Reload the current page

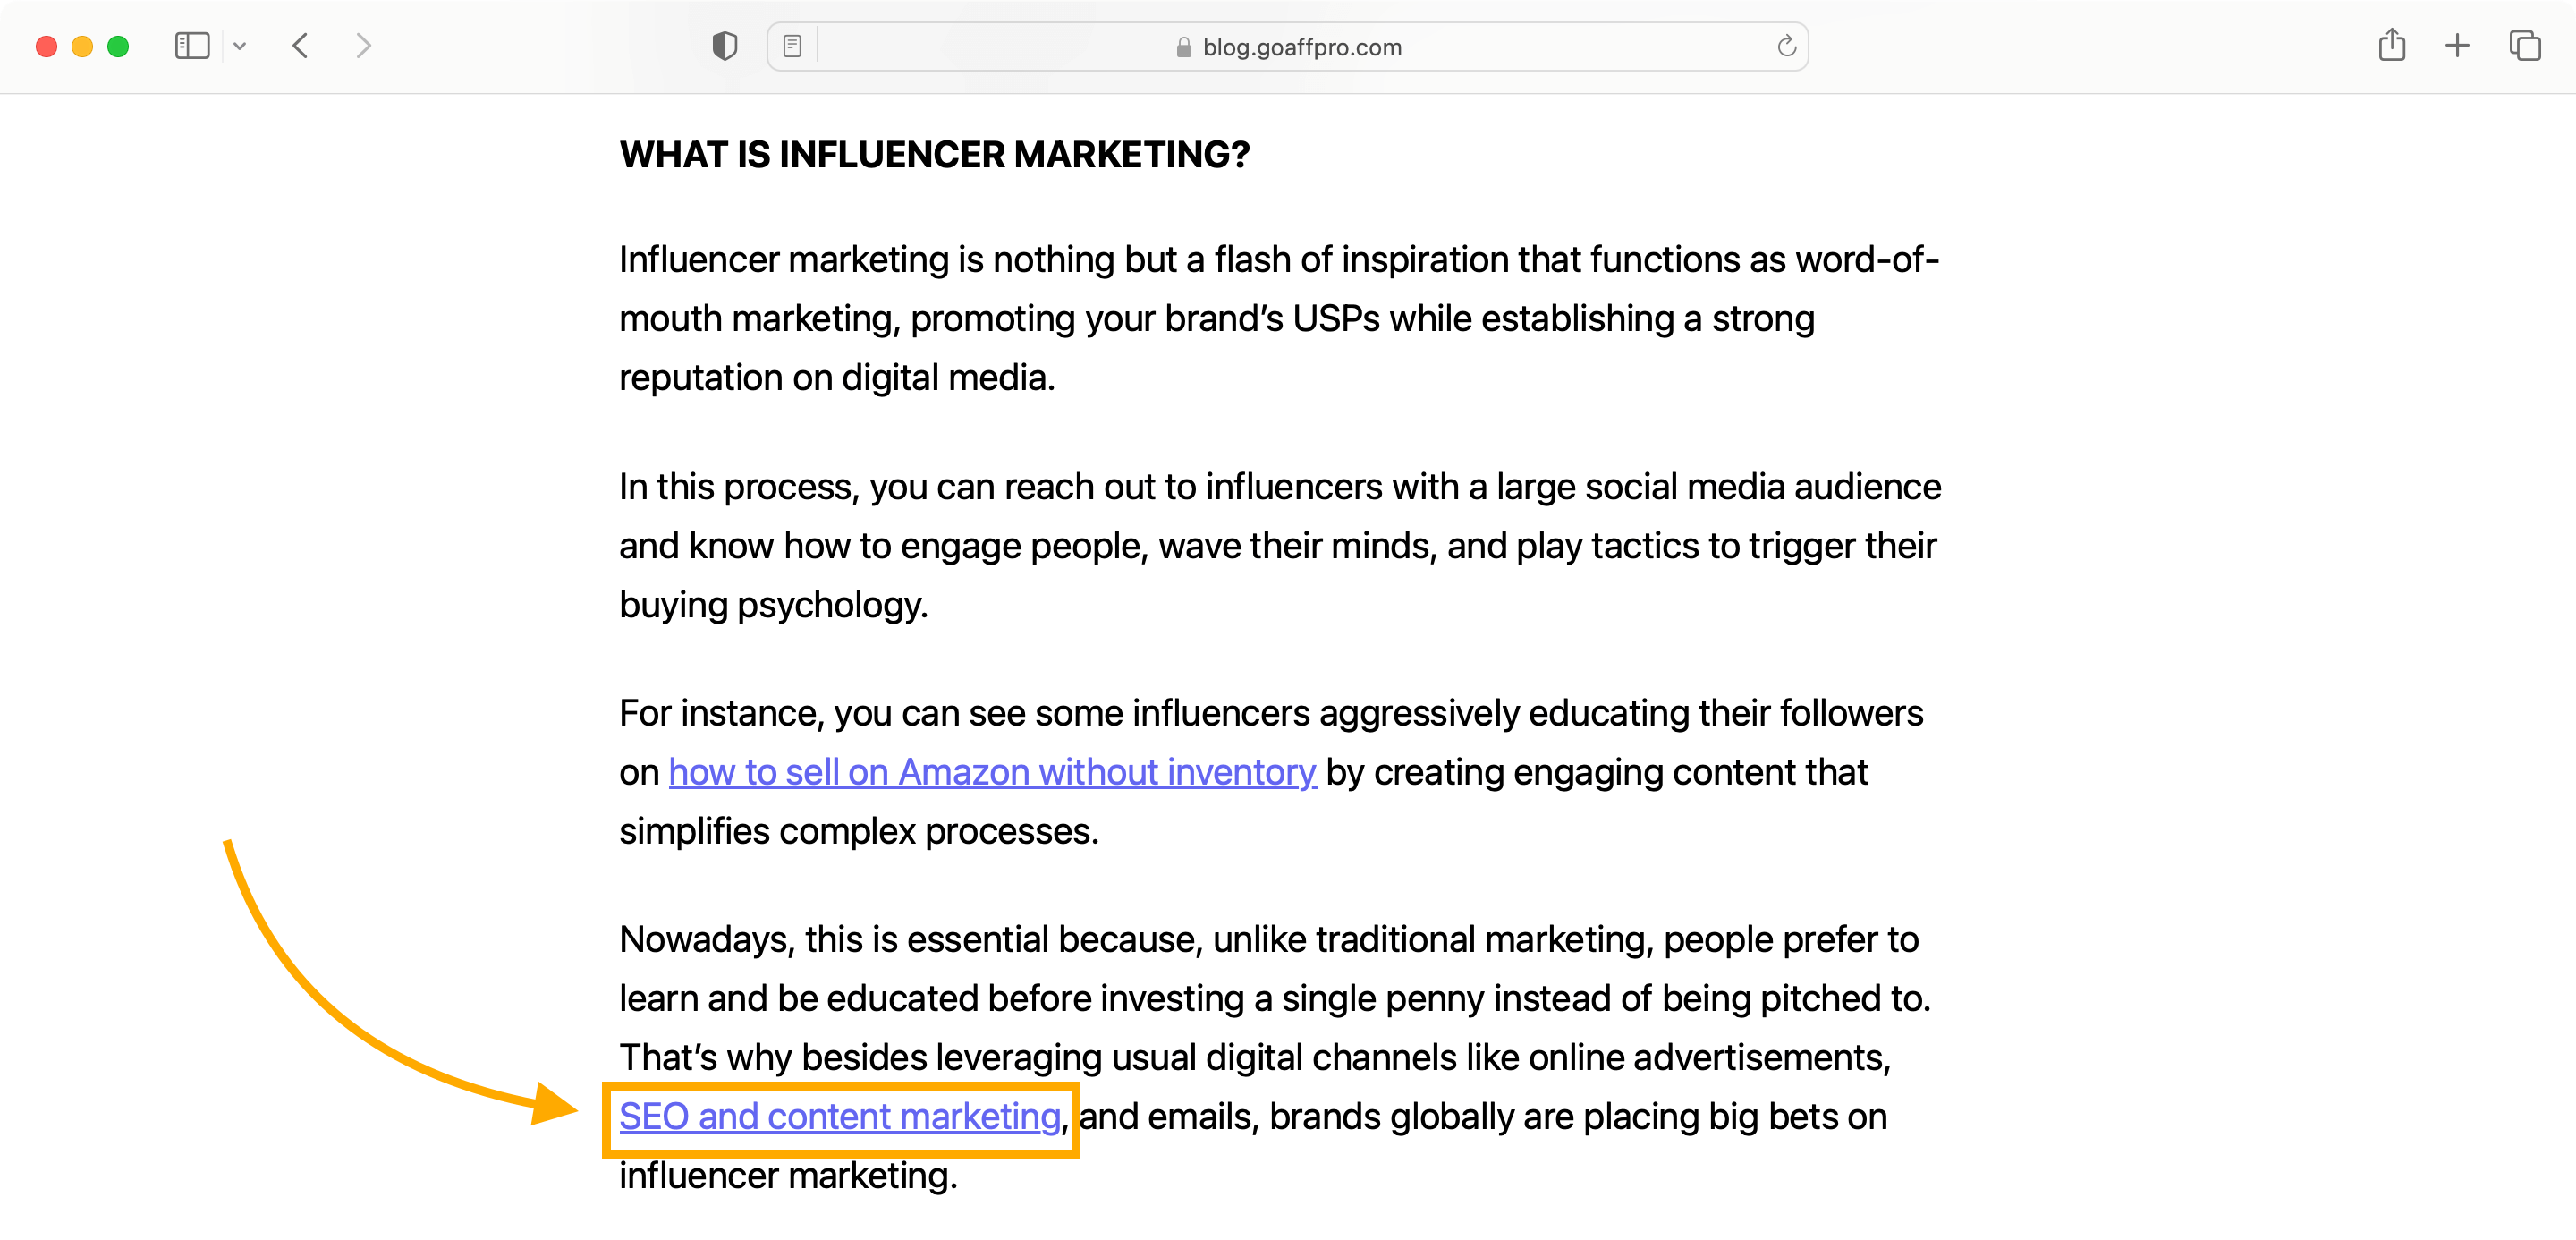[1786, 46]
